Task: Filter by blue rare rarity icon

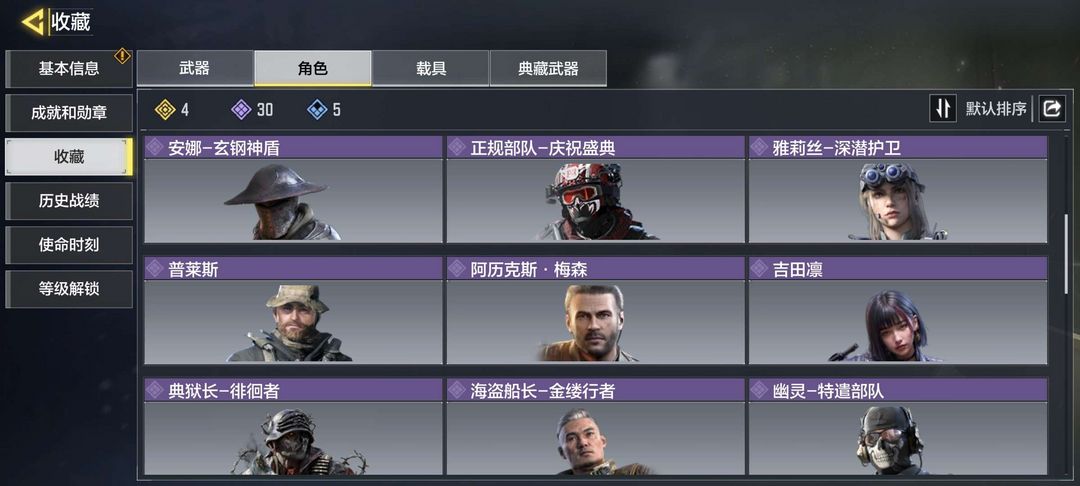Action: (x=317, y=109)
